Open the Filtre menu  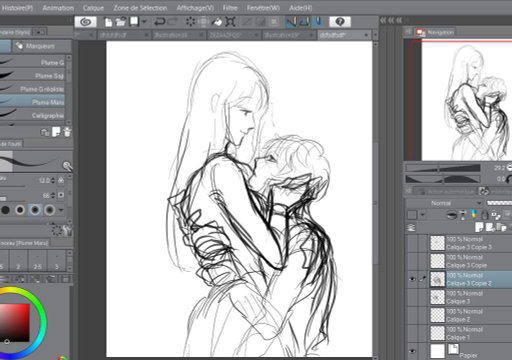[x=230, y=8]
